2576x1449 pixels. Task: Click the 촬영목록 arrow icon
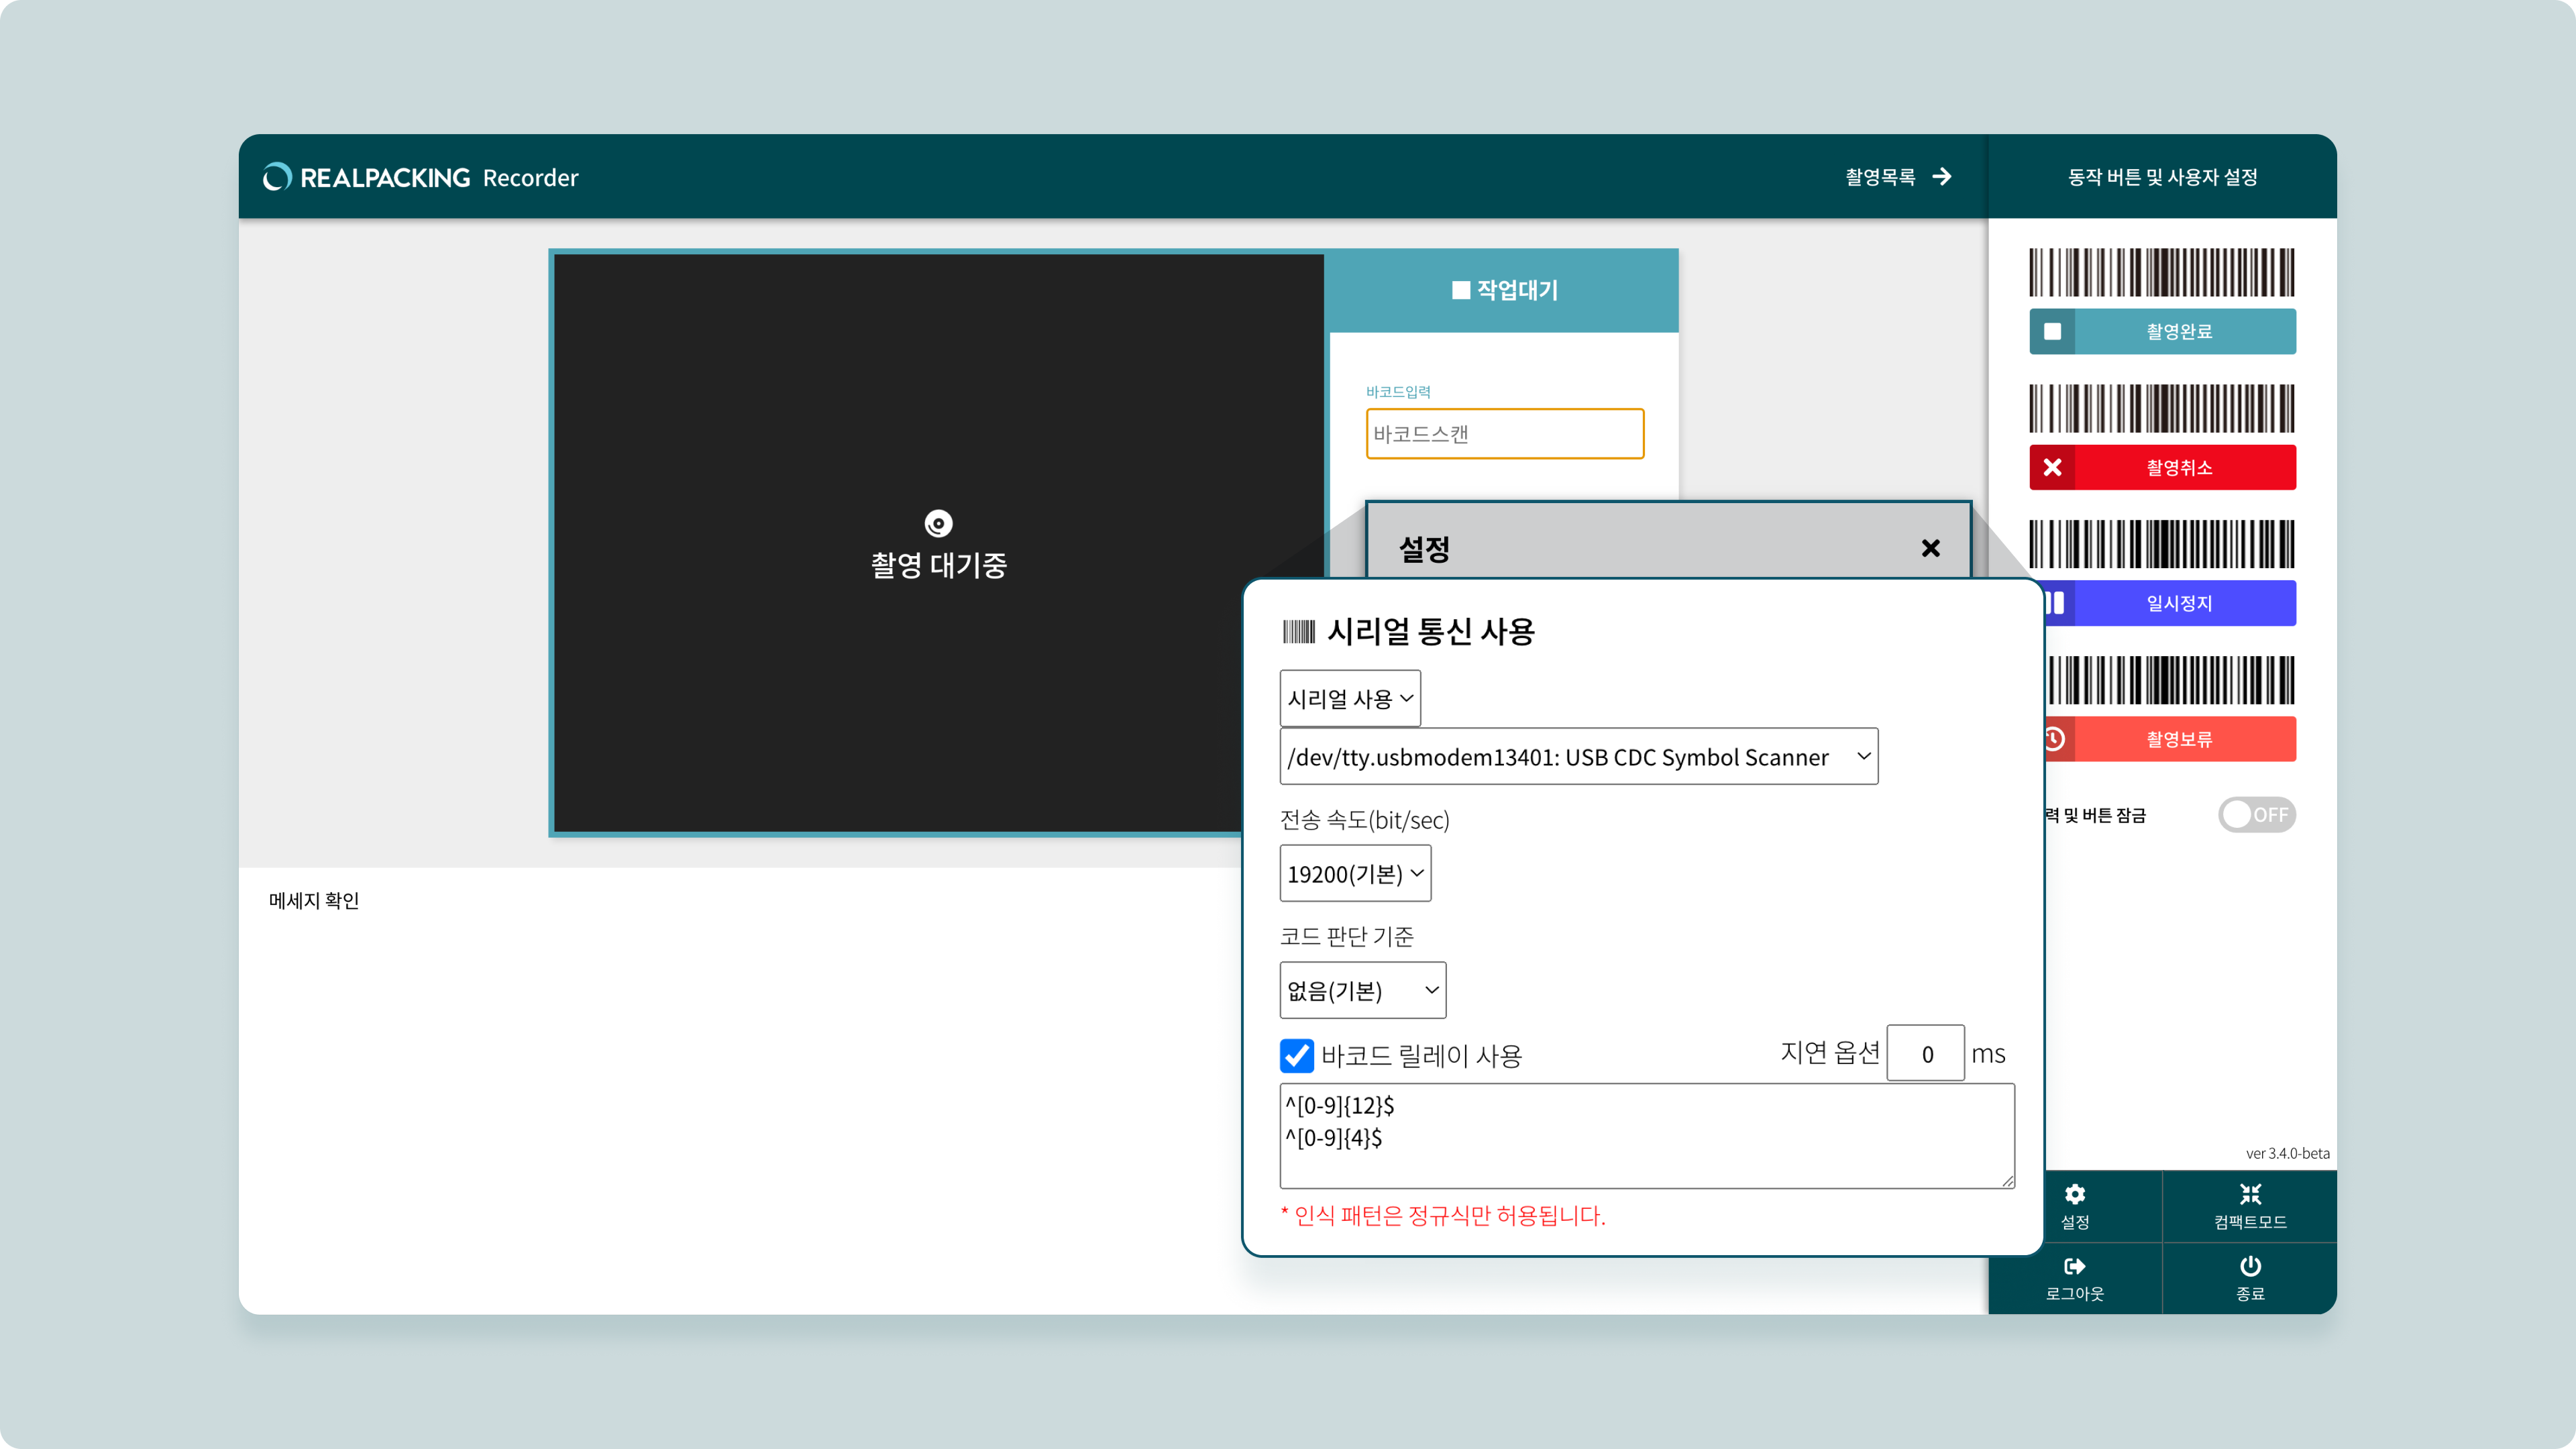1941,177
